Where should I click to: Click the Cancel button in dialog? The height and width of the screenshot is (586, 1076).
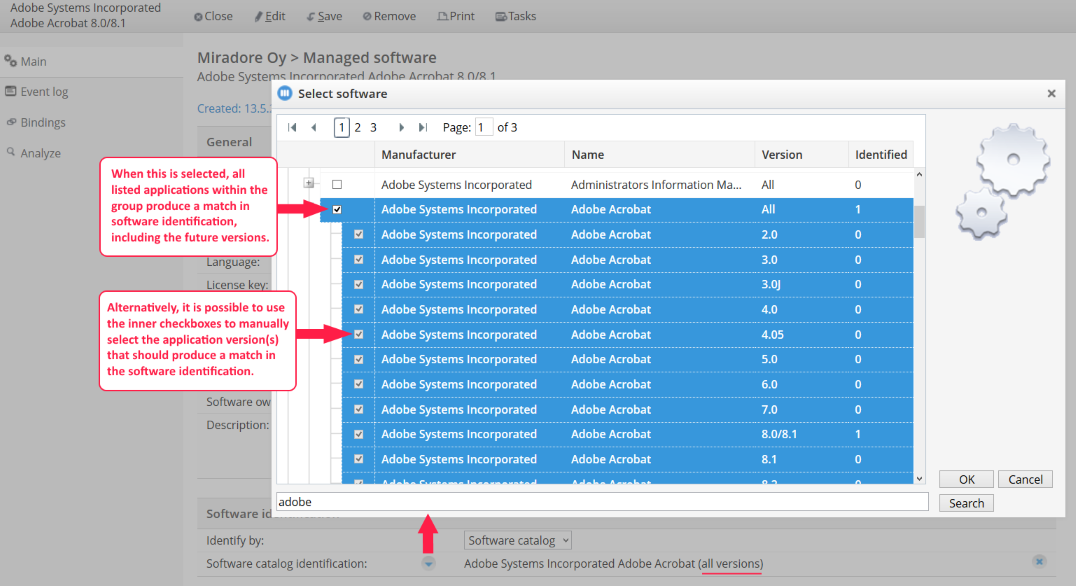(1025, 479)
